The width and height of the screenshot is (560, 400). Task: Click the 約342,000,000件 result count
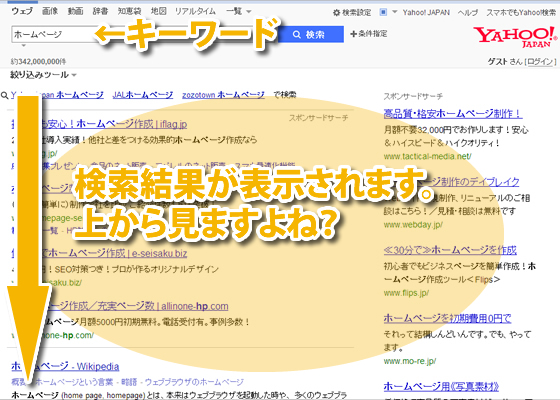coord(38,61)
